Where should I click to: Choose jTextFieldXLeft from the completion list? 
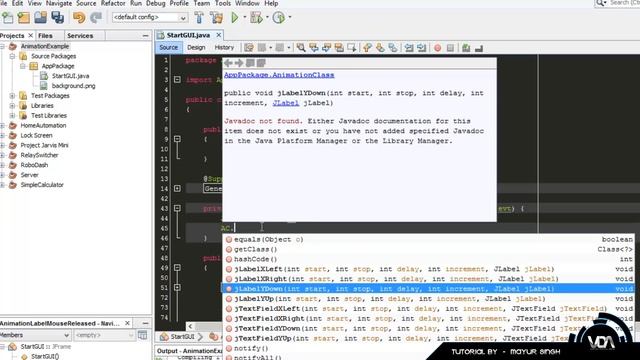tap(428, 309)
